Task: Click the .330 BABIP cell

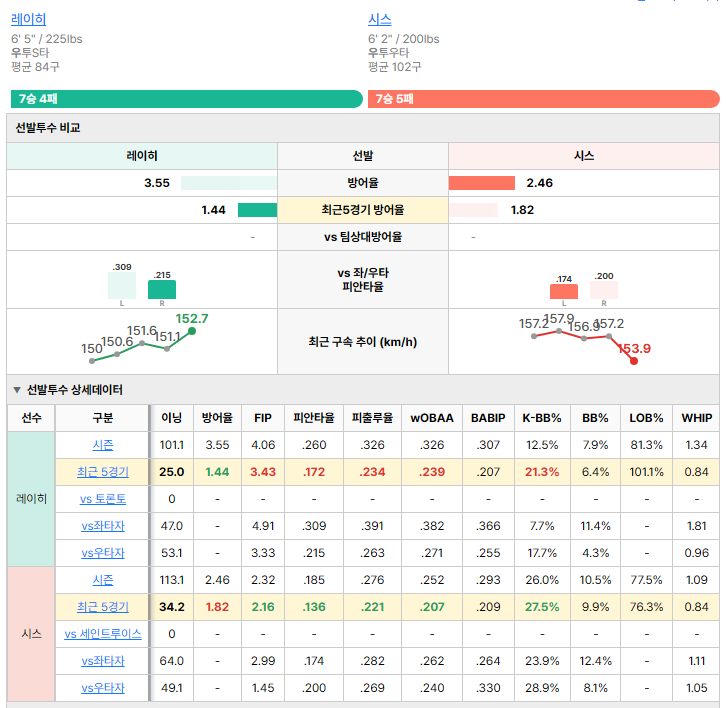Action: pyautogui.click(x=488, y=688)
